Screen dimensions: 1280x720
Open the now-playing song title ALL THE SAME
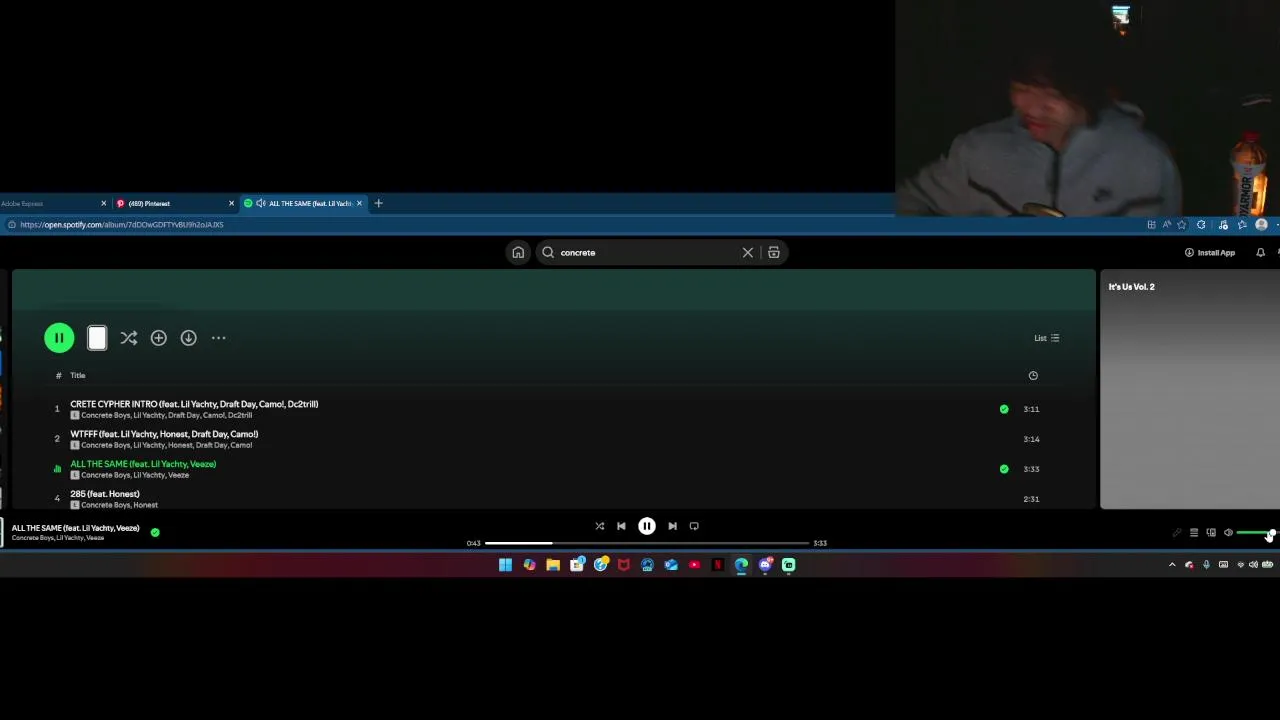coord(75,528)
